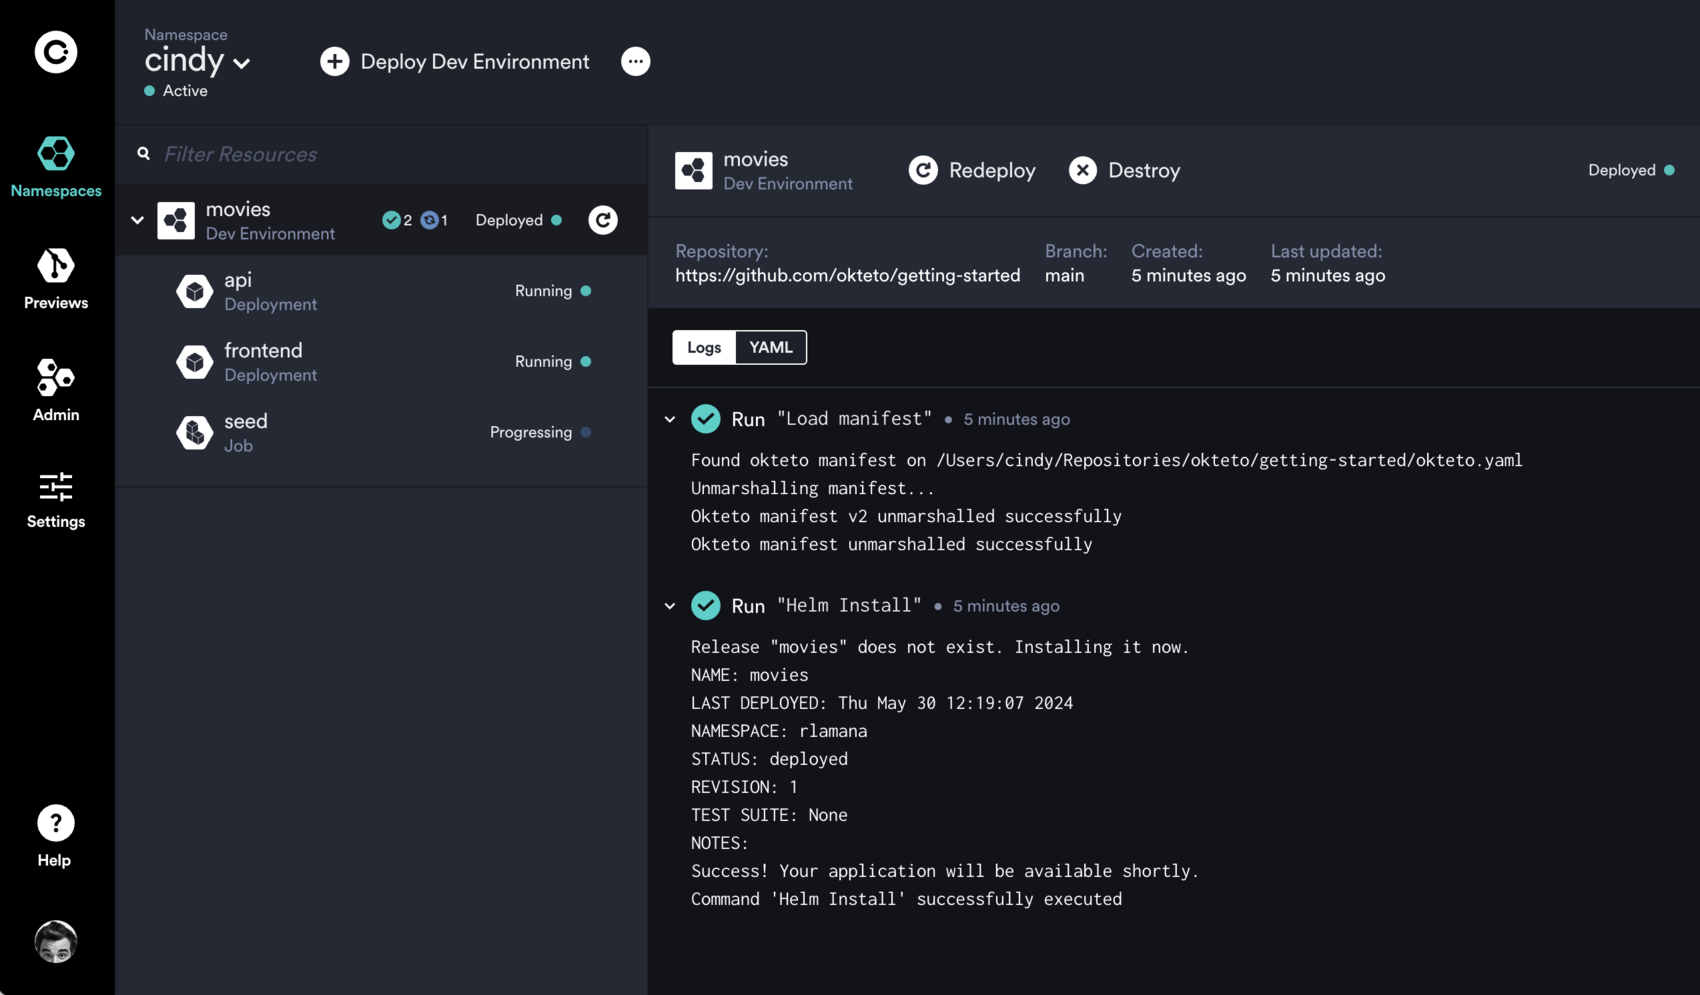Collapse the movies Dev Environment tree
Screen dimensions: 1700x995
[137, 220]
